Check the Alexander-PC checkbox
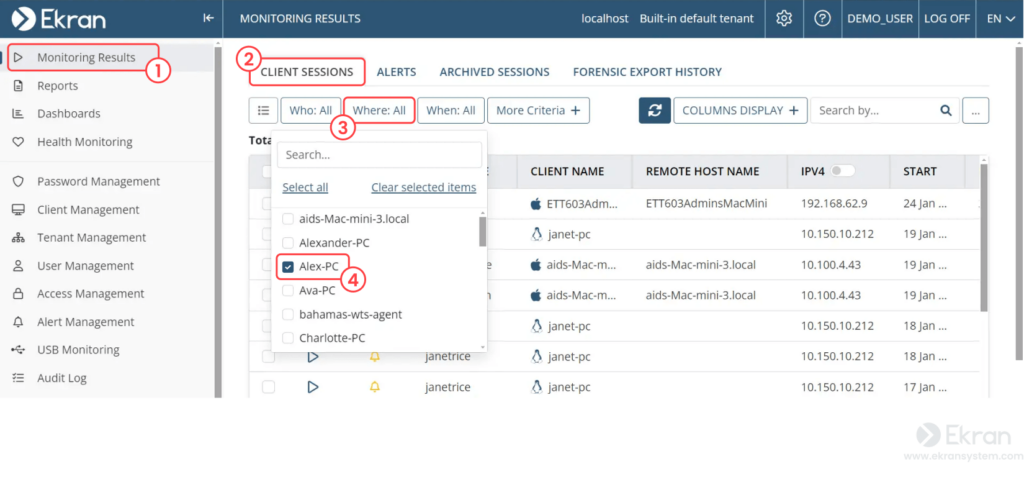 point(287,243)
